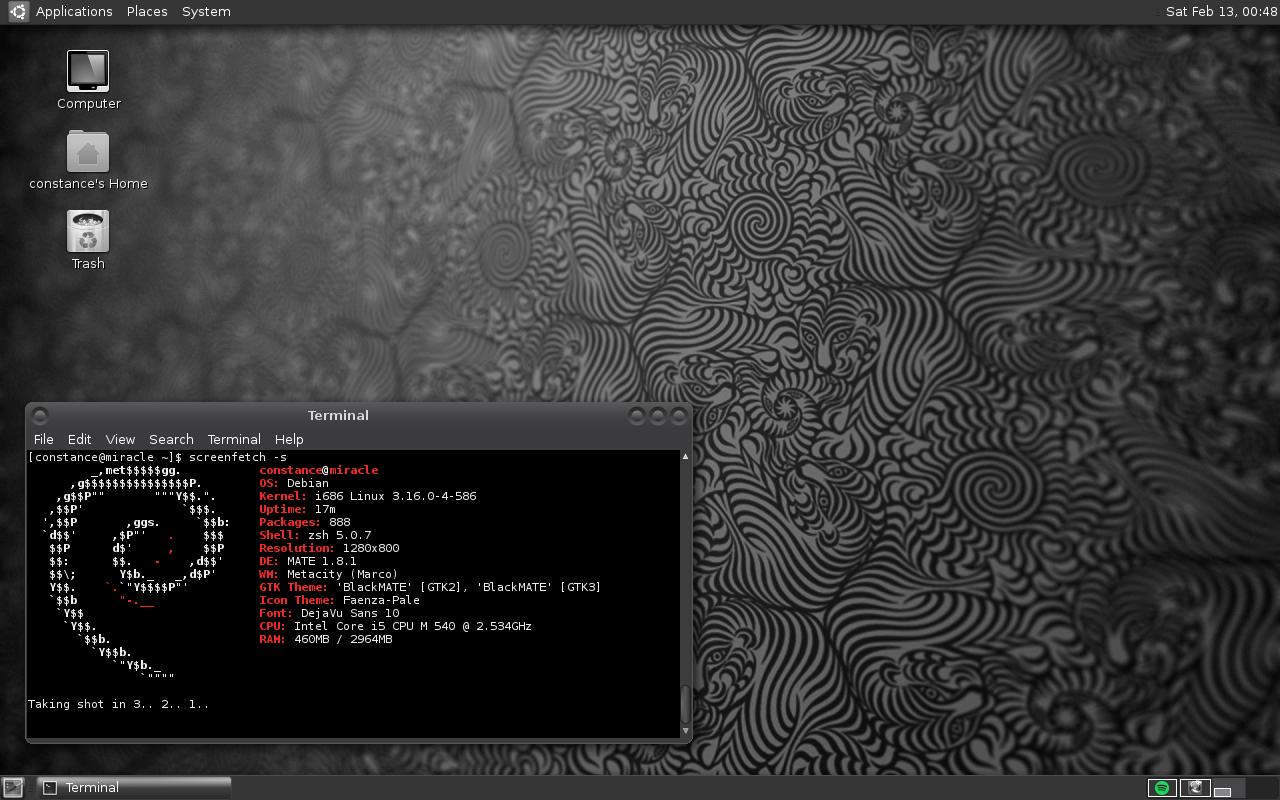Open the Computer desktop icon
The image size is (1280, 800).
[88, 72]
